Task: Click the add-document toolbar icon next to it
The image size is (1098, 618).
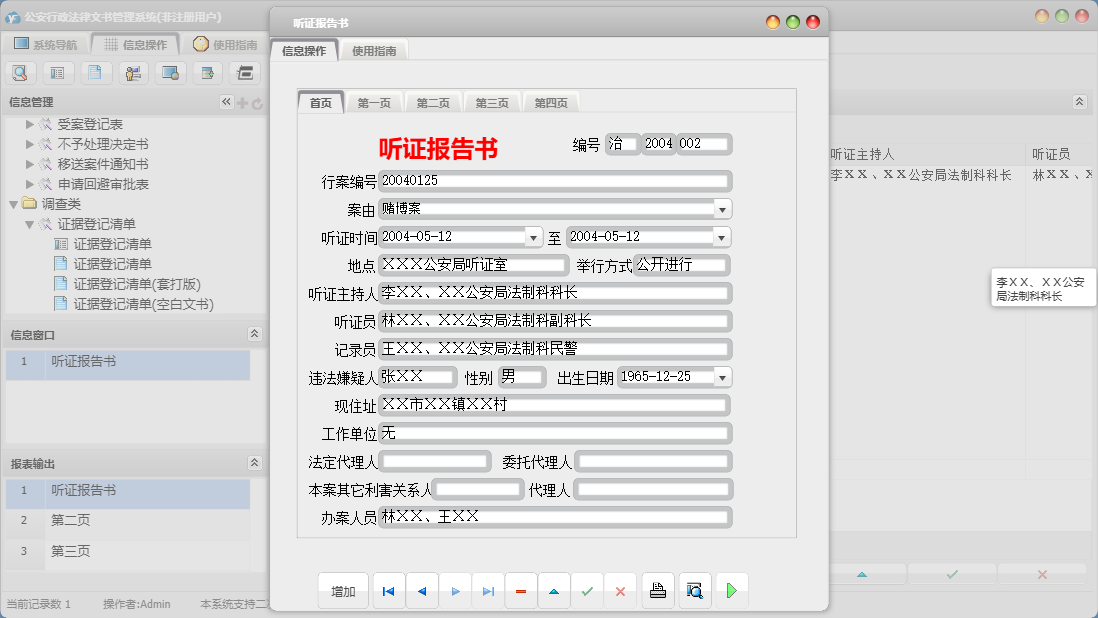Action: tap(207, 72)
